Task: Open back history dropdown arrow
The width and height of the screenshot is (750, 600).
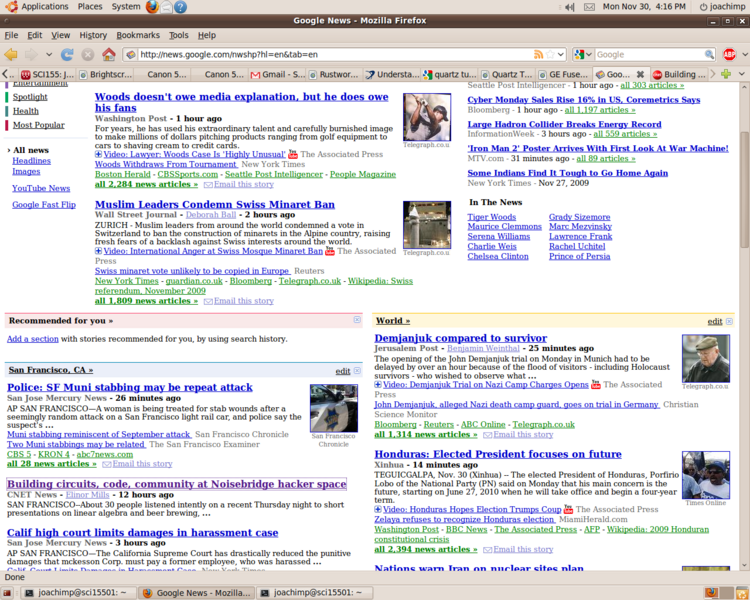Action: pos(49,55)
